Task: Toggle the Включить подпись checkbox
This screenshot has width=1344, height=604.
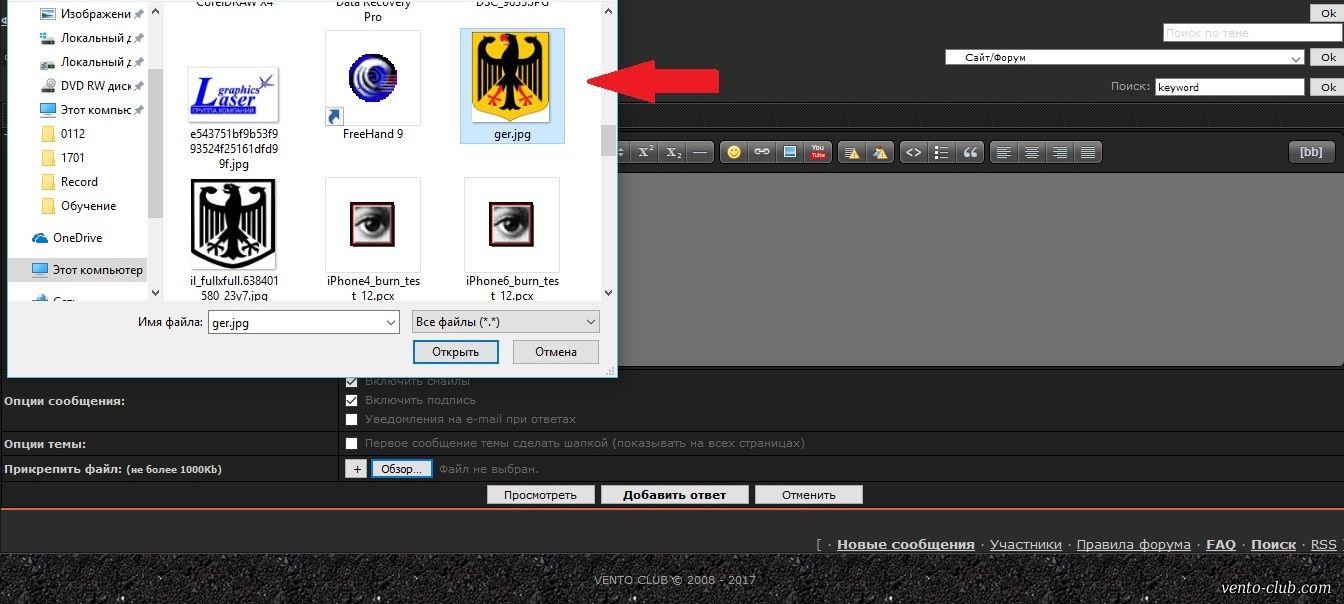Action: (351, 400)
